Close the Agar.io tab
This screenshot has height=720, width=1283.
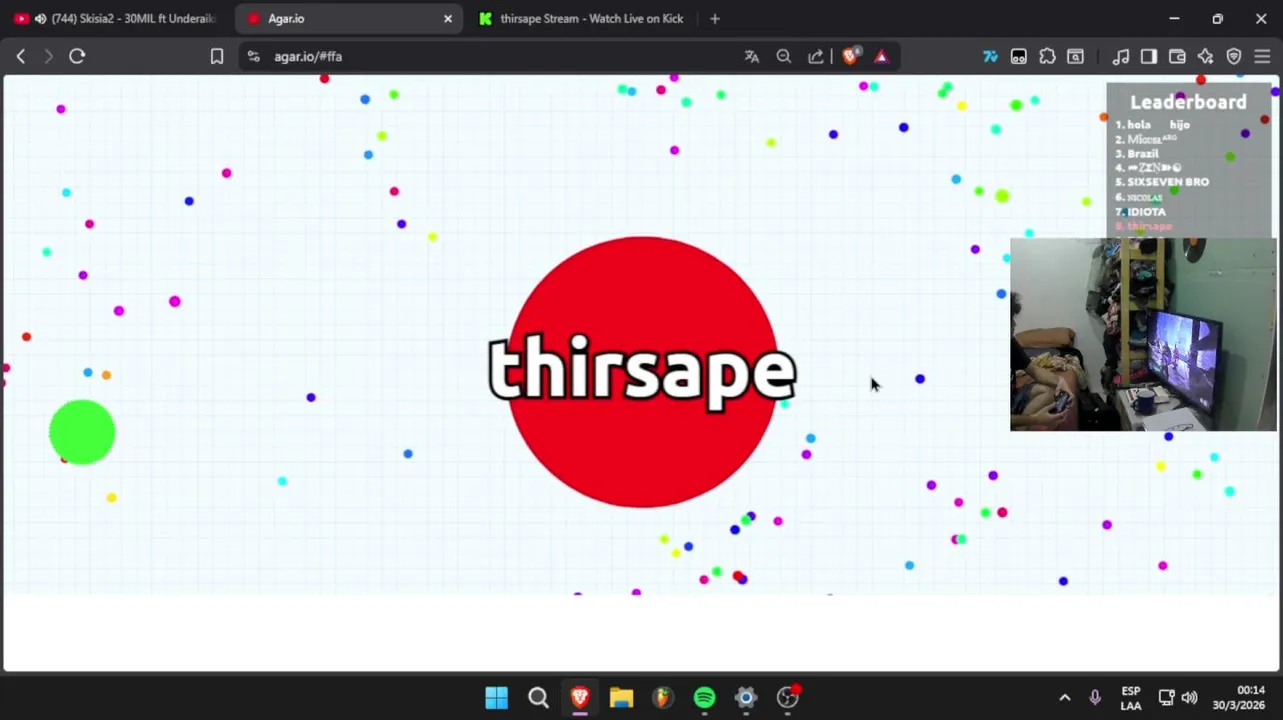[448, 19]
